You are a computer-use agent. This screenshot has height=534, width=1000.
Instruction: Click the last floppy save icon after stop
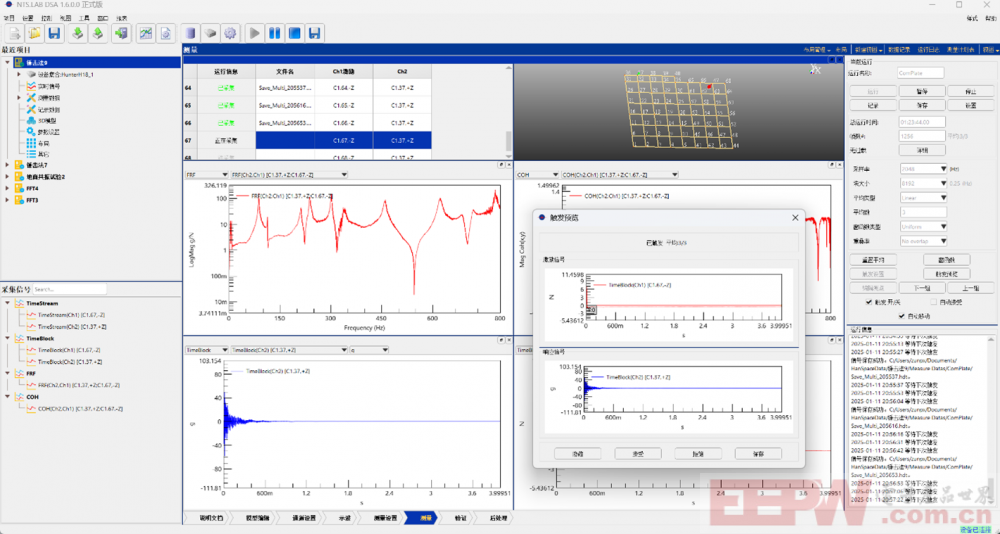pos(314,33)
